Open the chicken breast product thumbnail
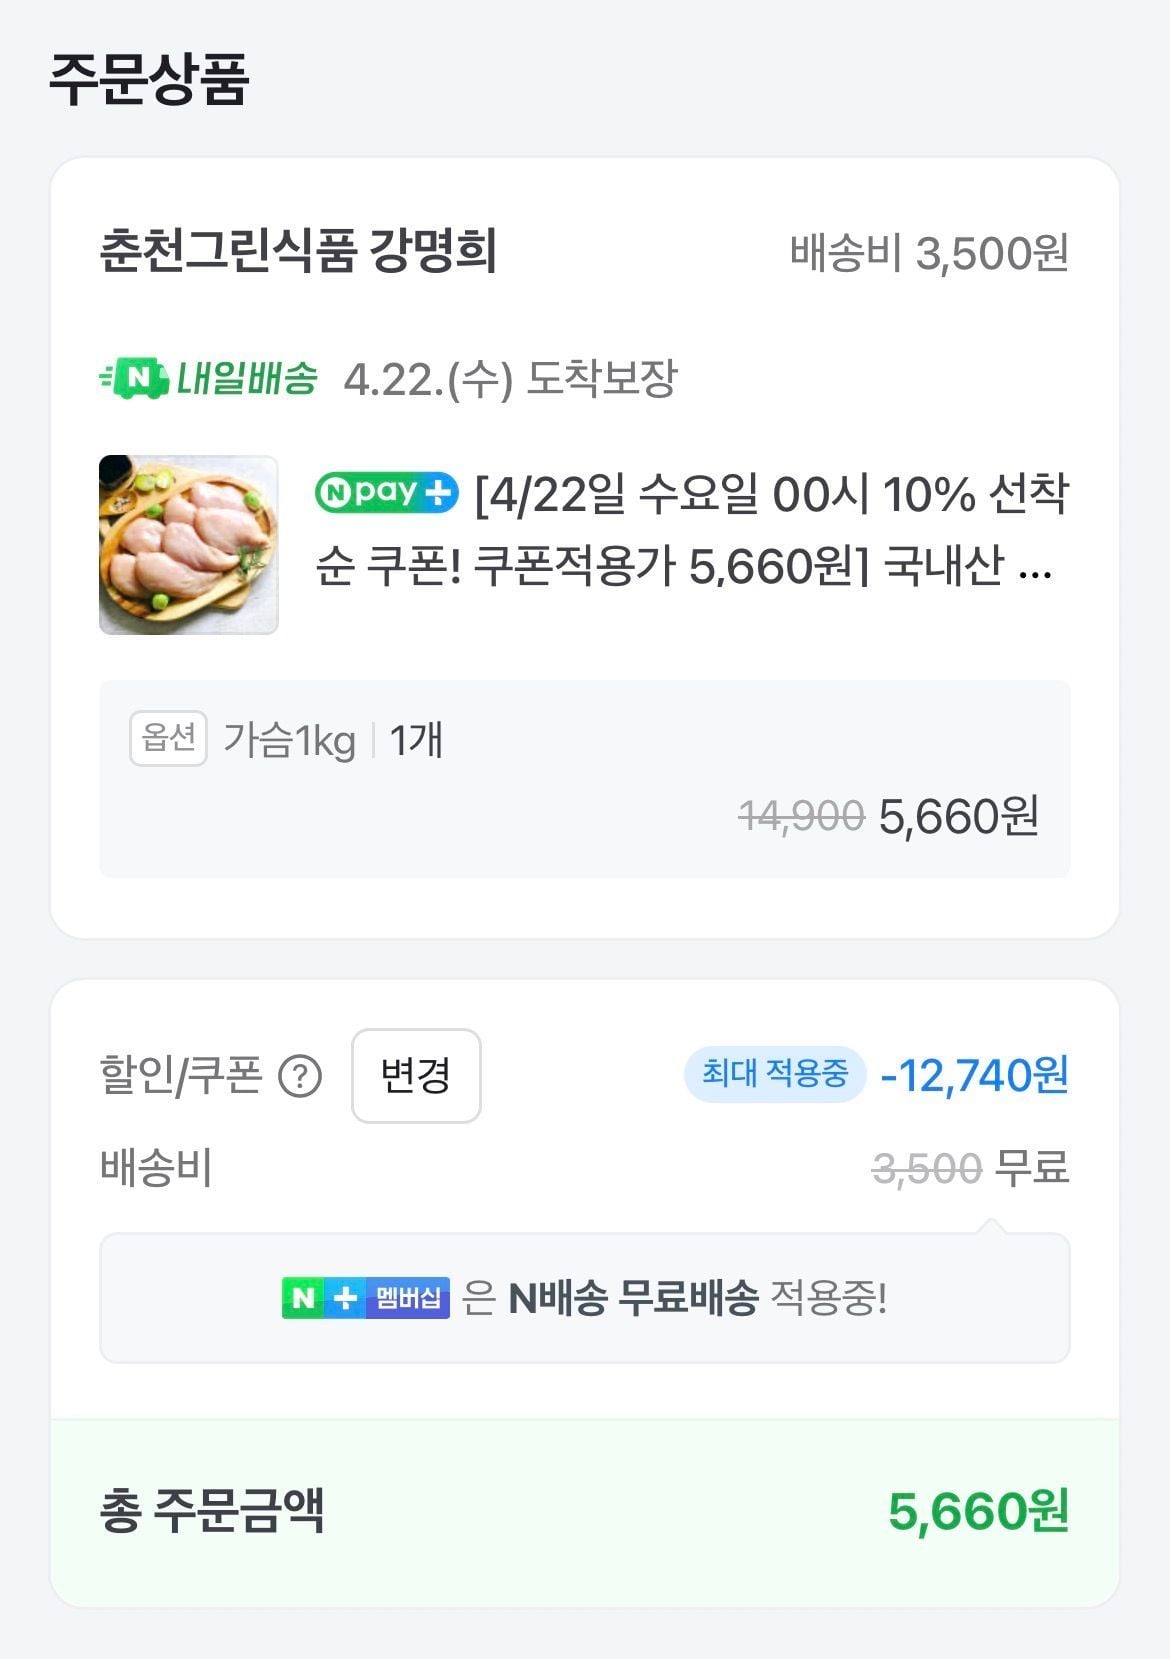 (x=189, y=545)
